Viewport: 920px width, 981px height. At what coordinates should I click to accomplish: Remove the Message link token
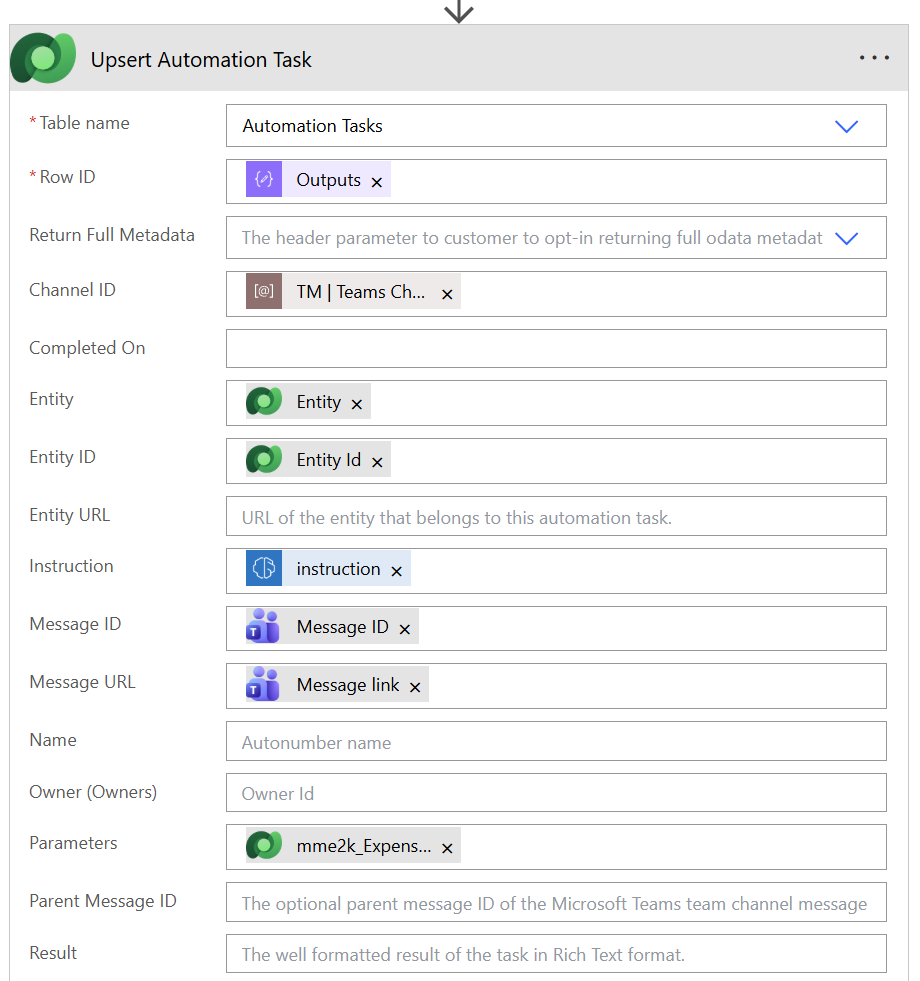click(x=415, y=687)
